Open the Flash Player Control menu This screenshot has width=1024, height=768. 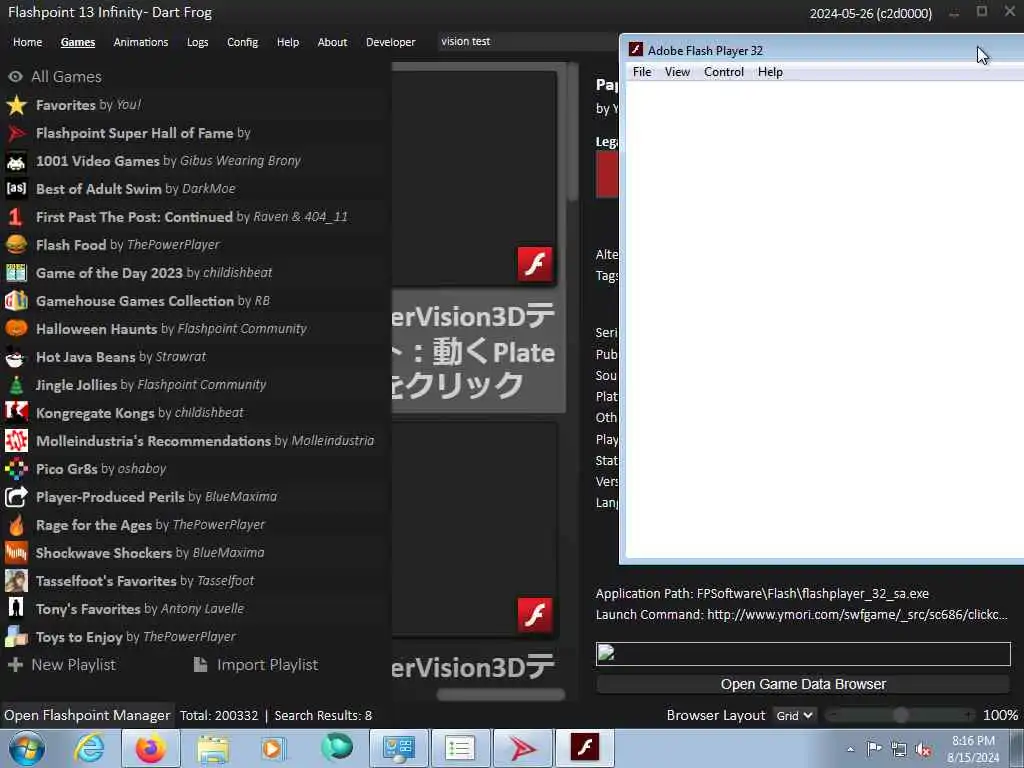point(724,72)
